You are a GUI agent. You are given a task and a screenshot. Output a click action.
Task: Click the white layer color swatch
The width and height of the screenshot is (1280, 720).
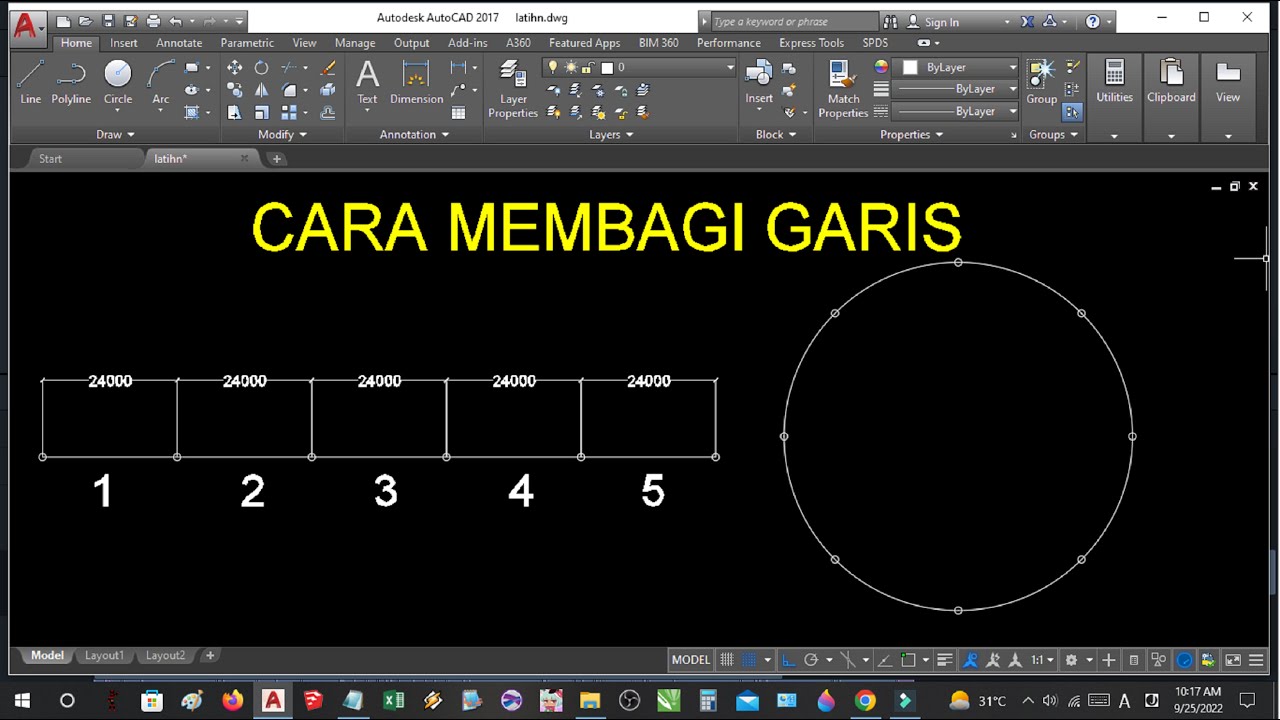[607, 67]
